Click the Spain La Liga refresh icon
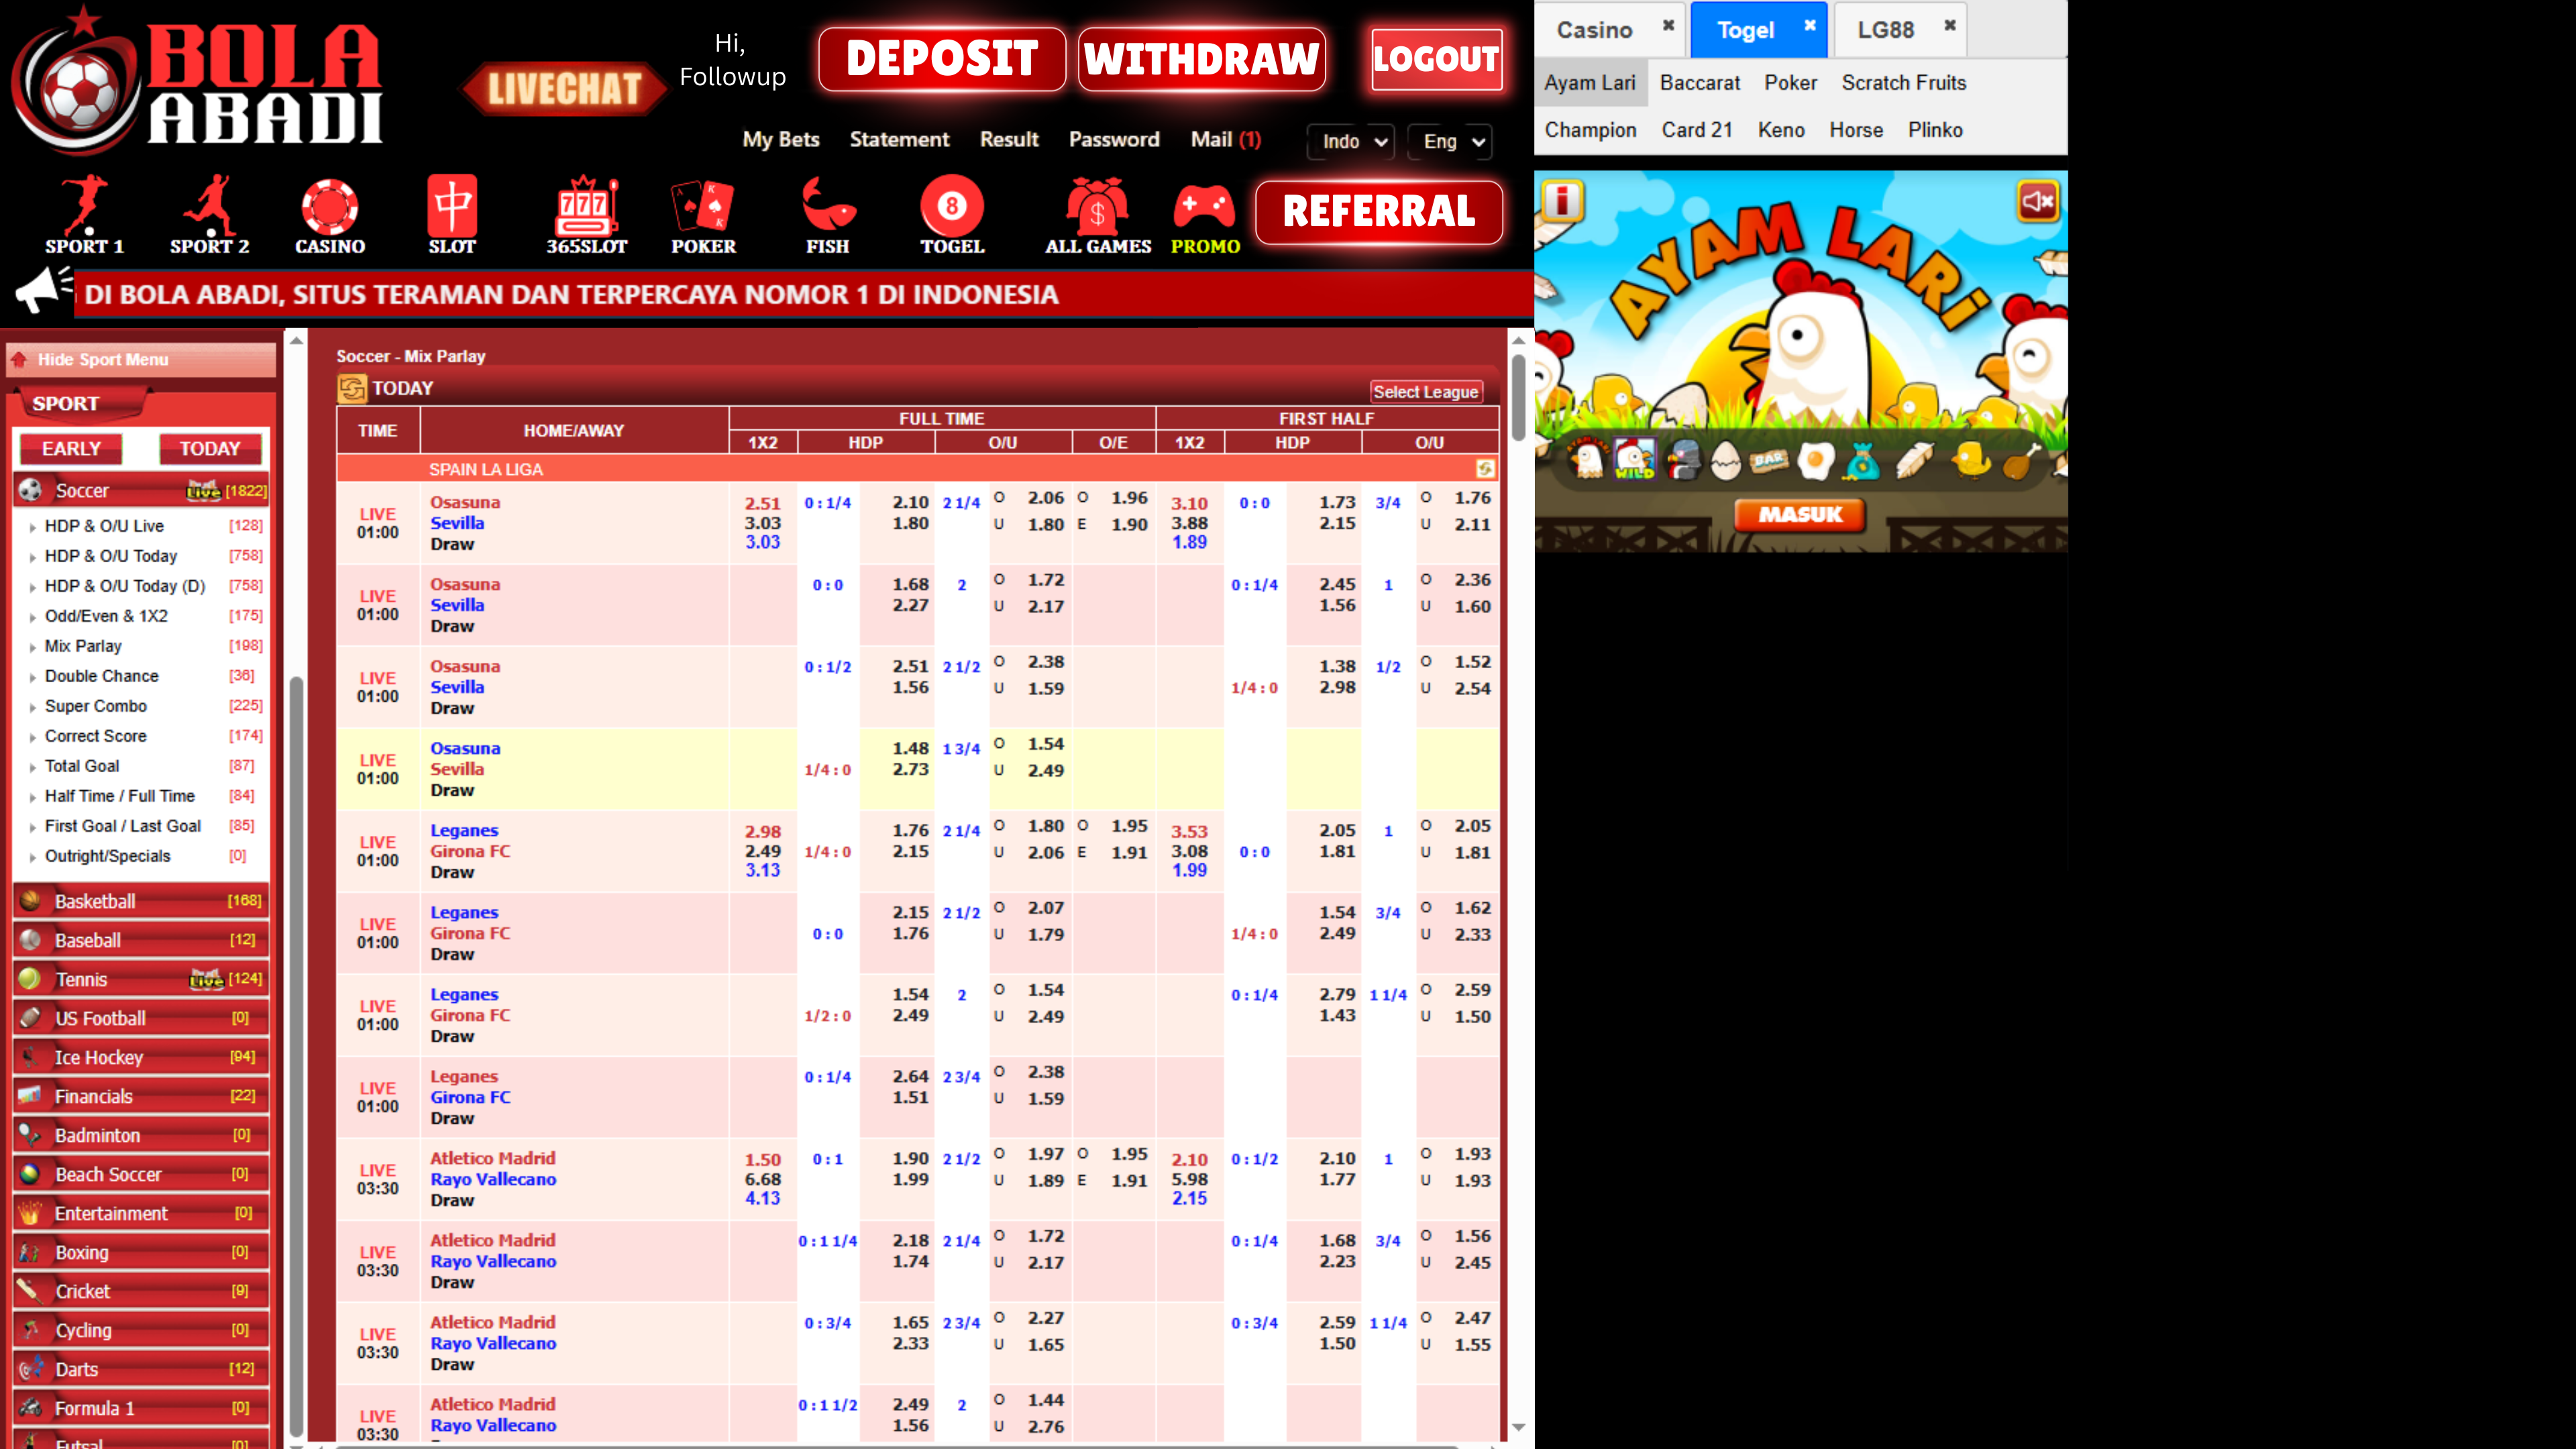 1485,469
